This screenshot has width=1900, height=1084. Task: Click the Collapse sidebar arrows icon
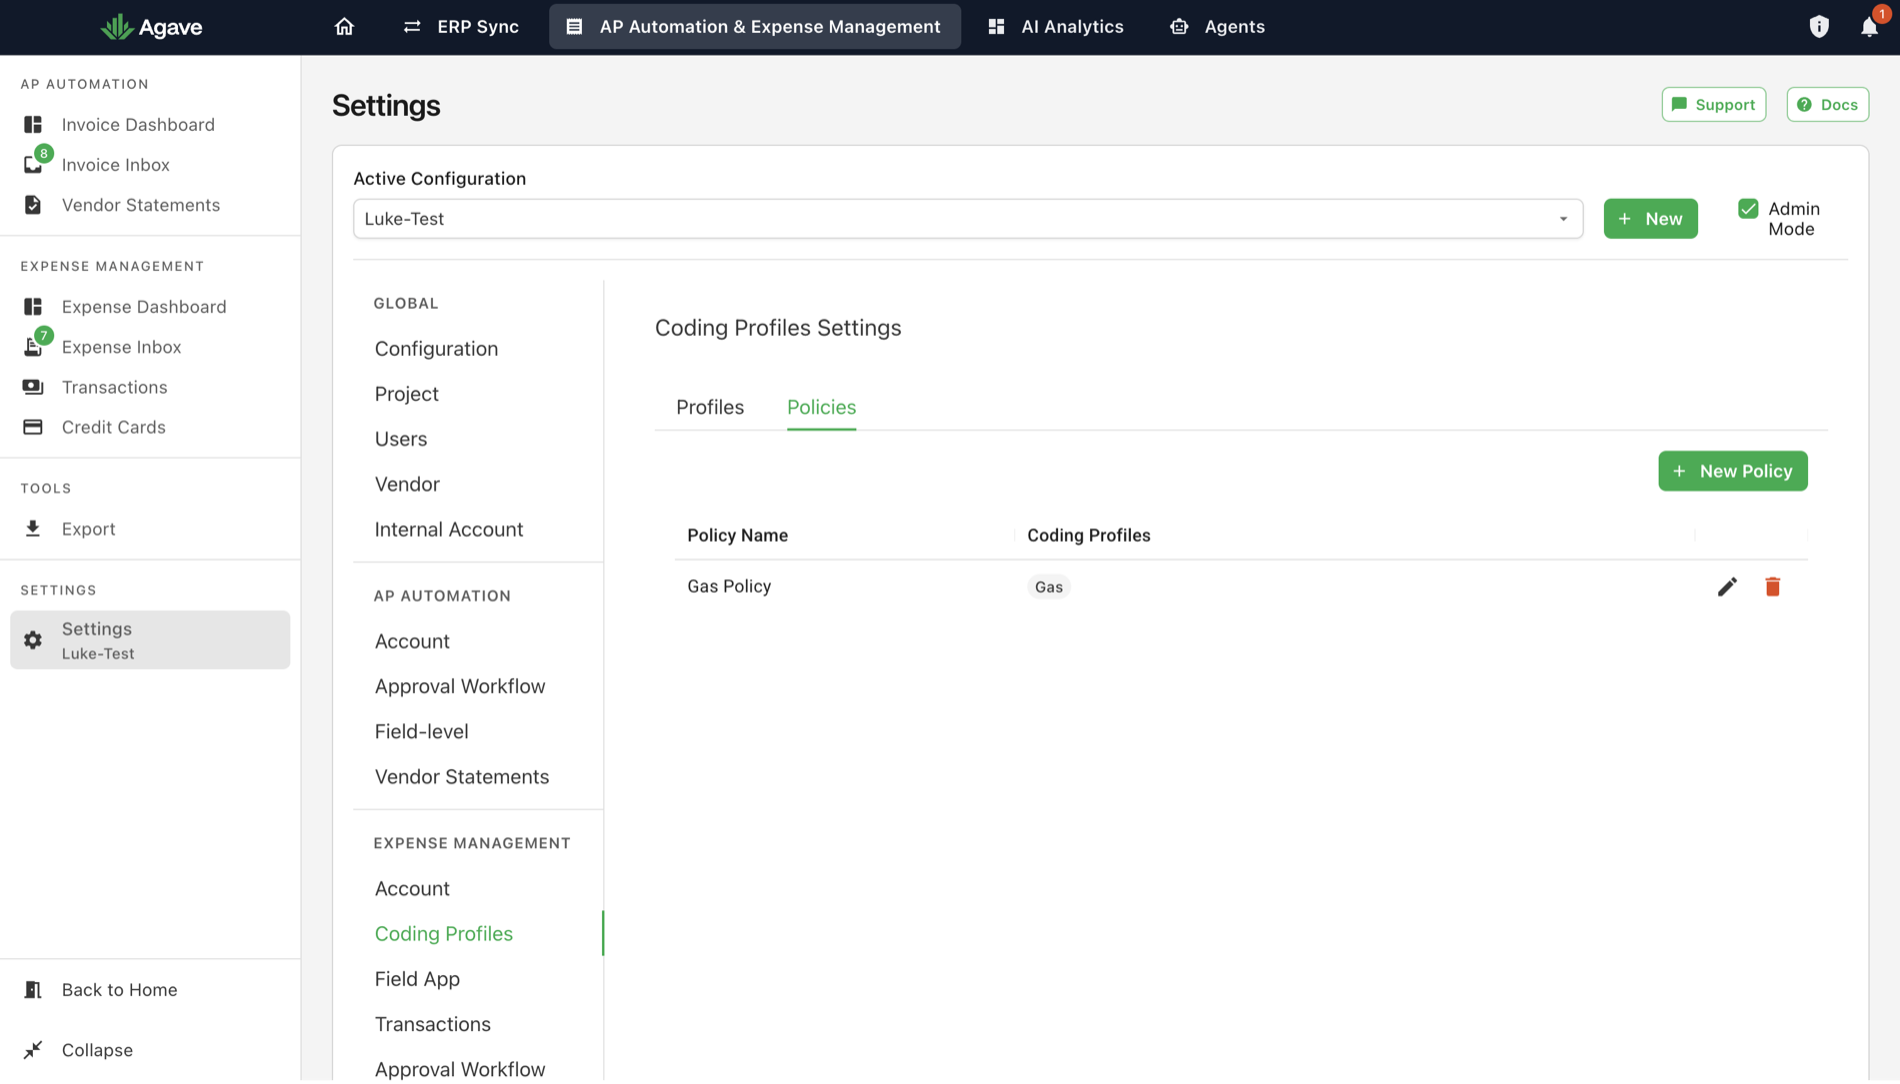point(33,1050)
